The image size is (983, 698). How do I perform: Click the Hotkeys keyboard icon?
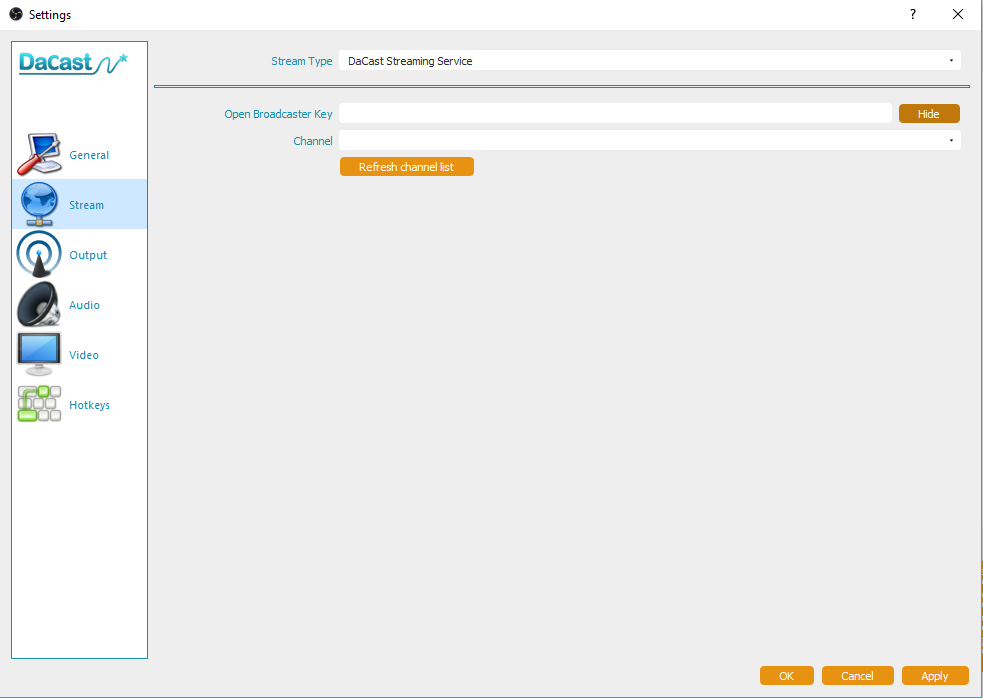[x=39, y=404]
